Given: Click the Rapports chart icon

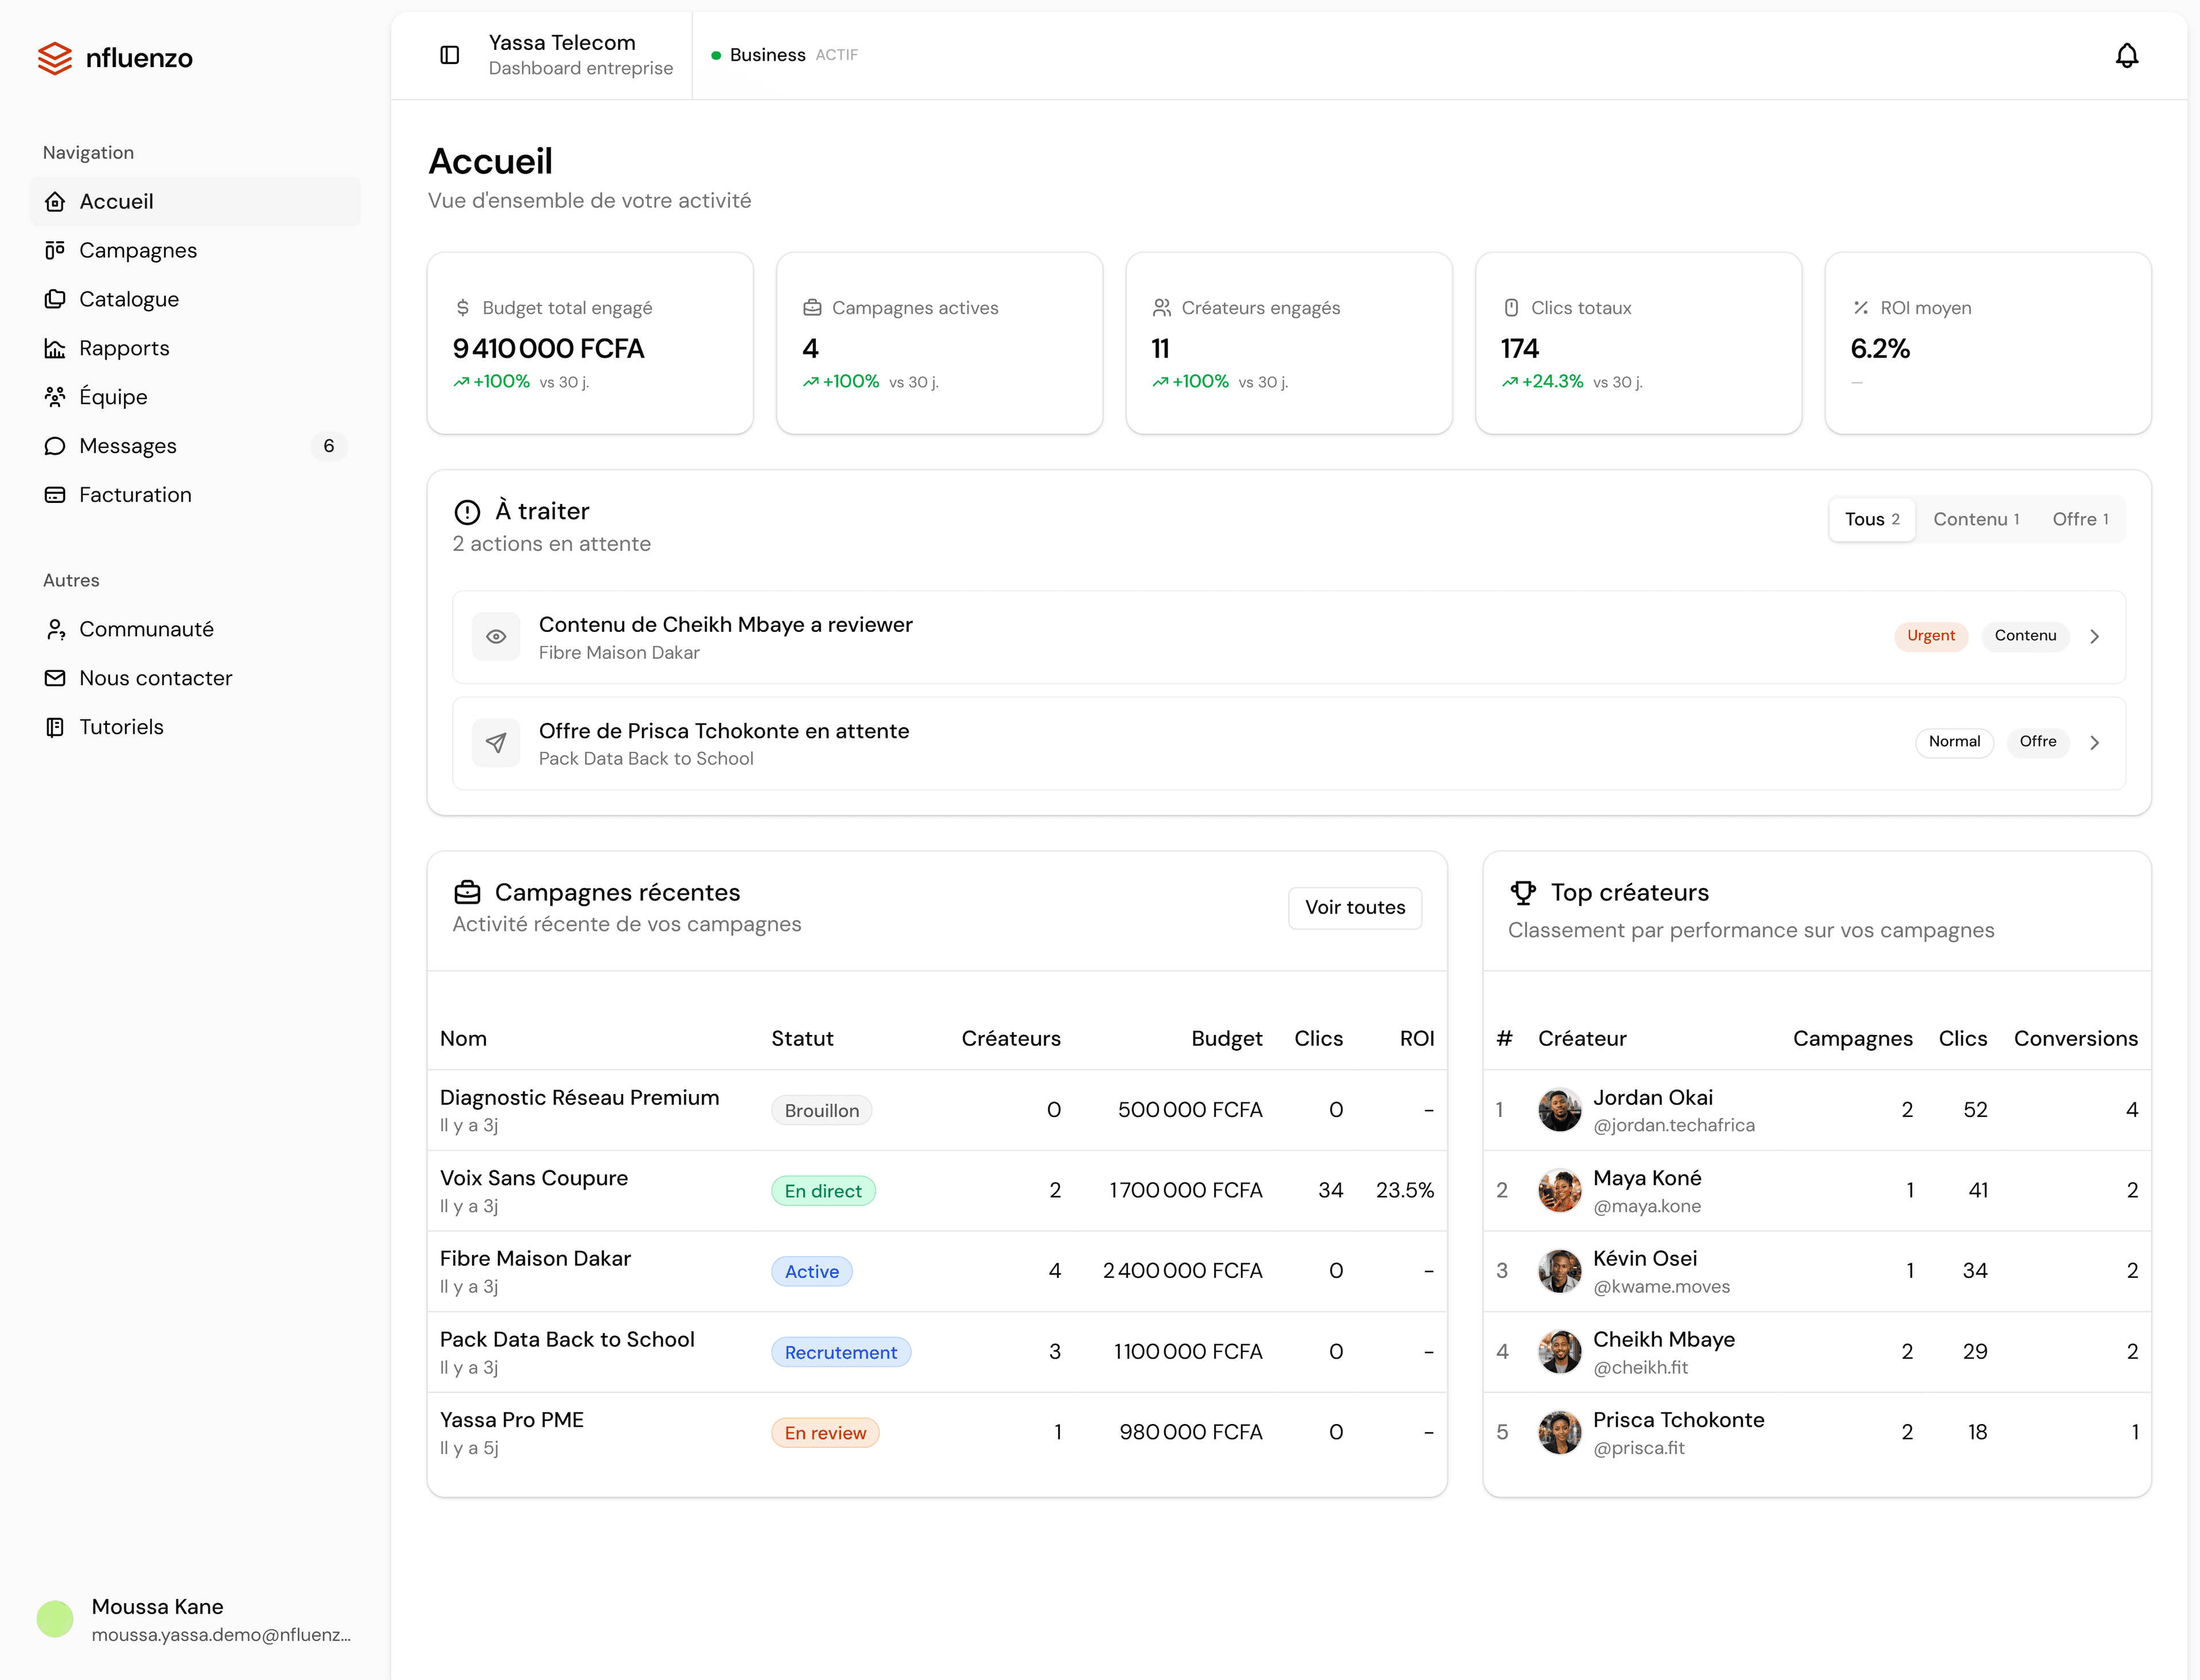Looking at the screenshot, I should point(55,348).
